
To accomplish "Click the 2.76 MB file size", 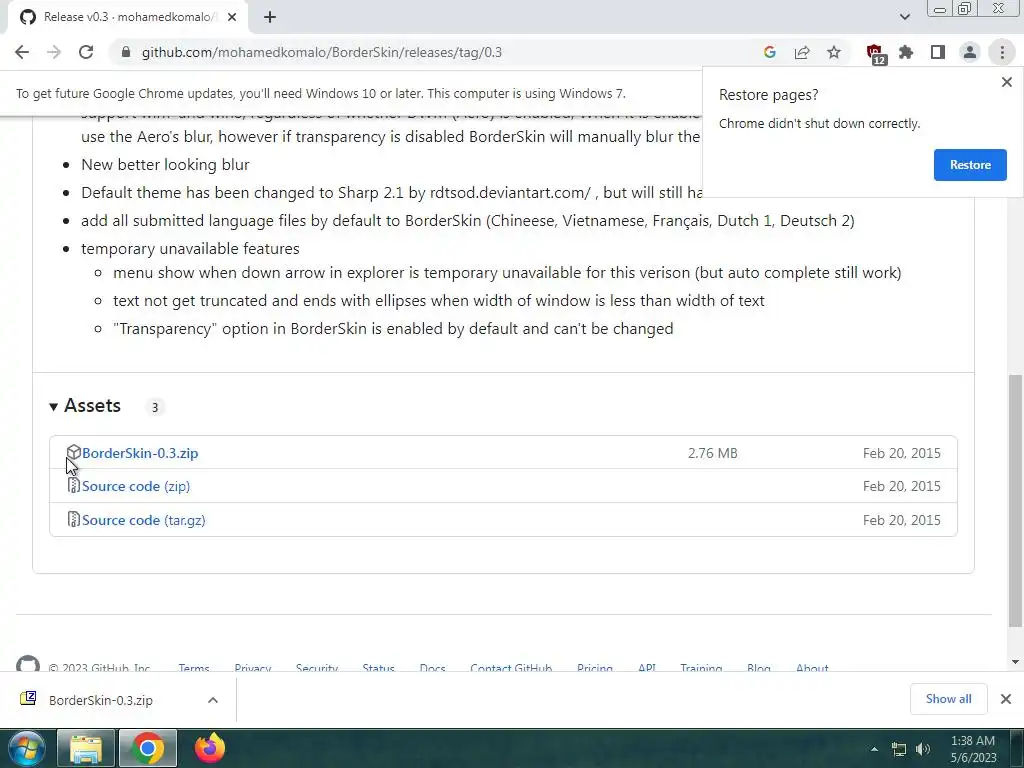I will 712,453.
